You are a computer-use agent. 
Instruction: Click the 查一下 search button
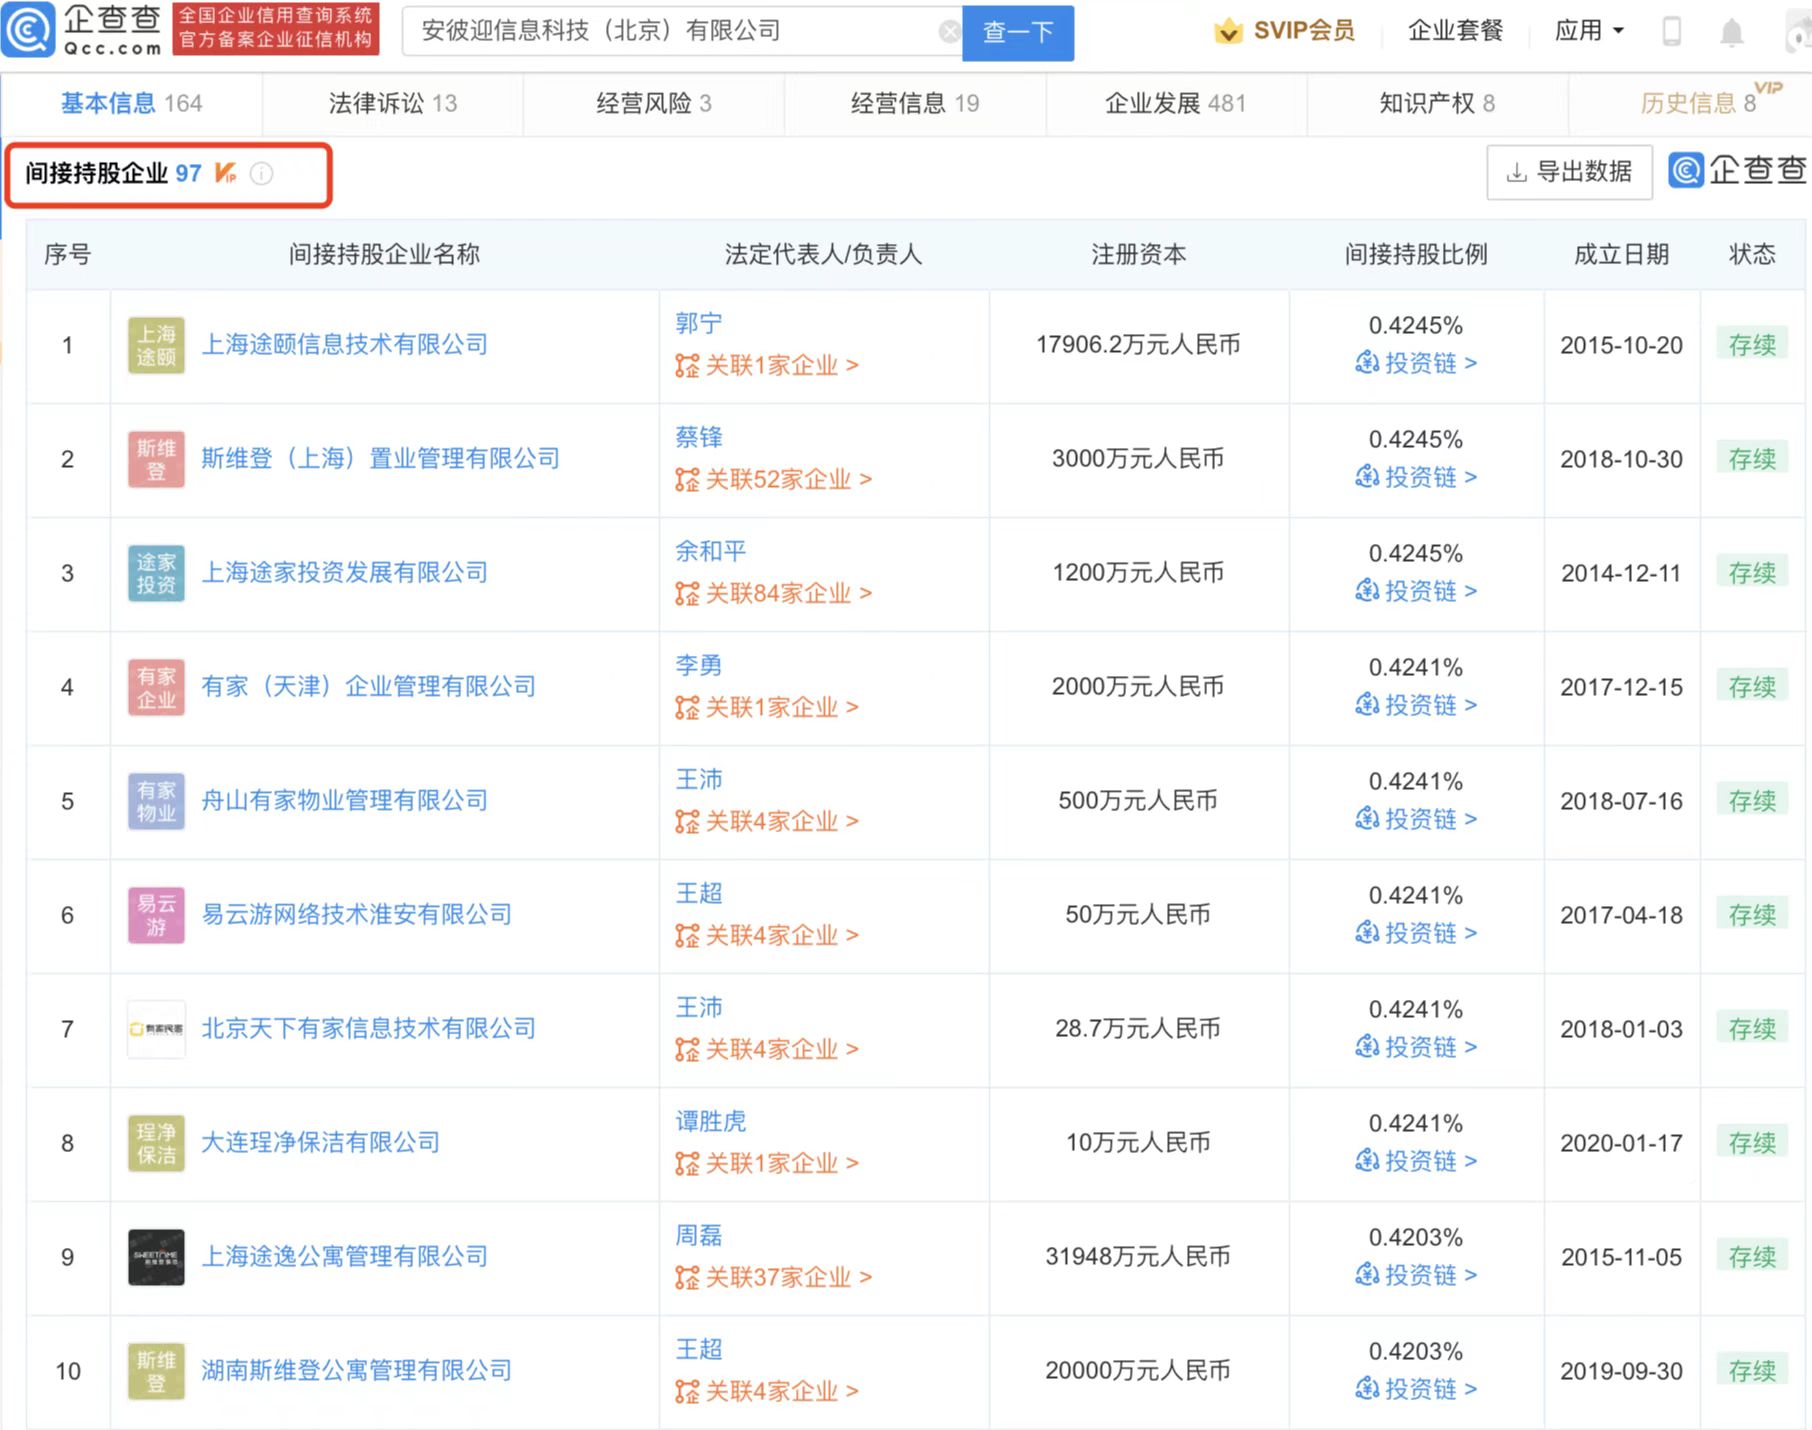click(1018, 33)
